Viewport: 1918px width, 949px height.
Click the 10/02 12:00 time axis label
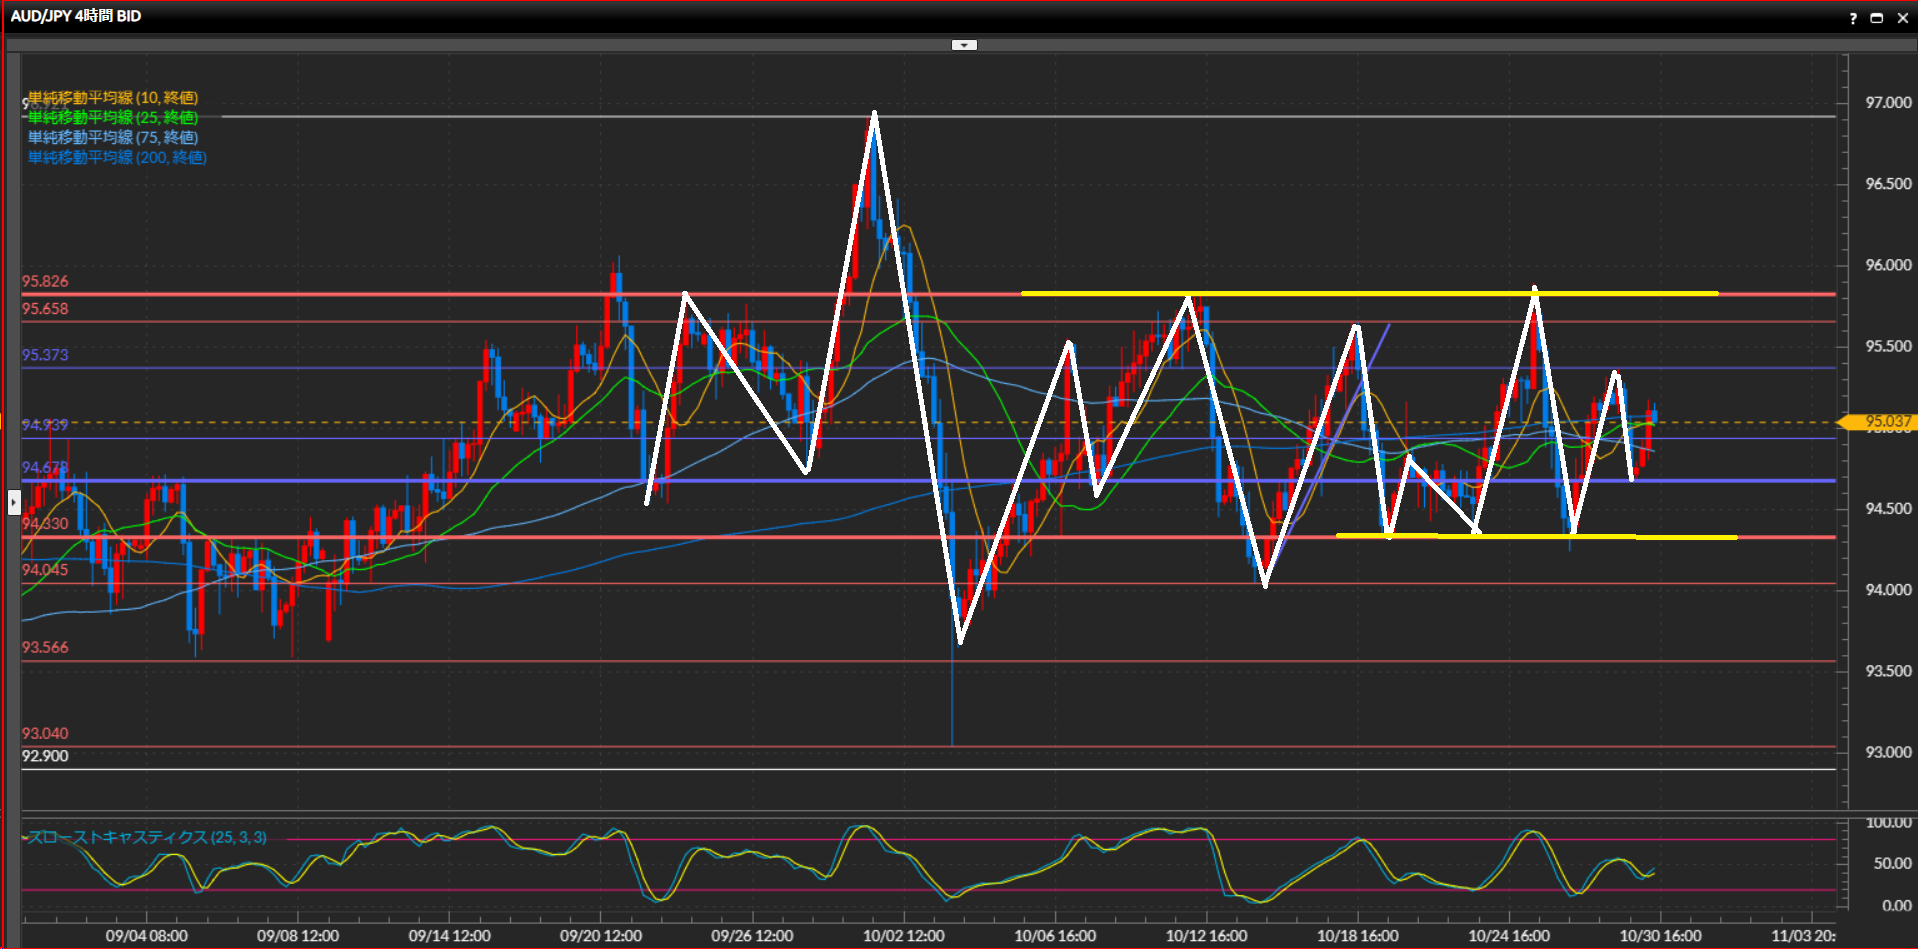[x=903, y=936]
